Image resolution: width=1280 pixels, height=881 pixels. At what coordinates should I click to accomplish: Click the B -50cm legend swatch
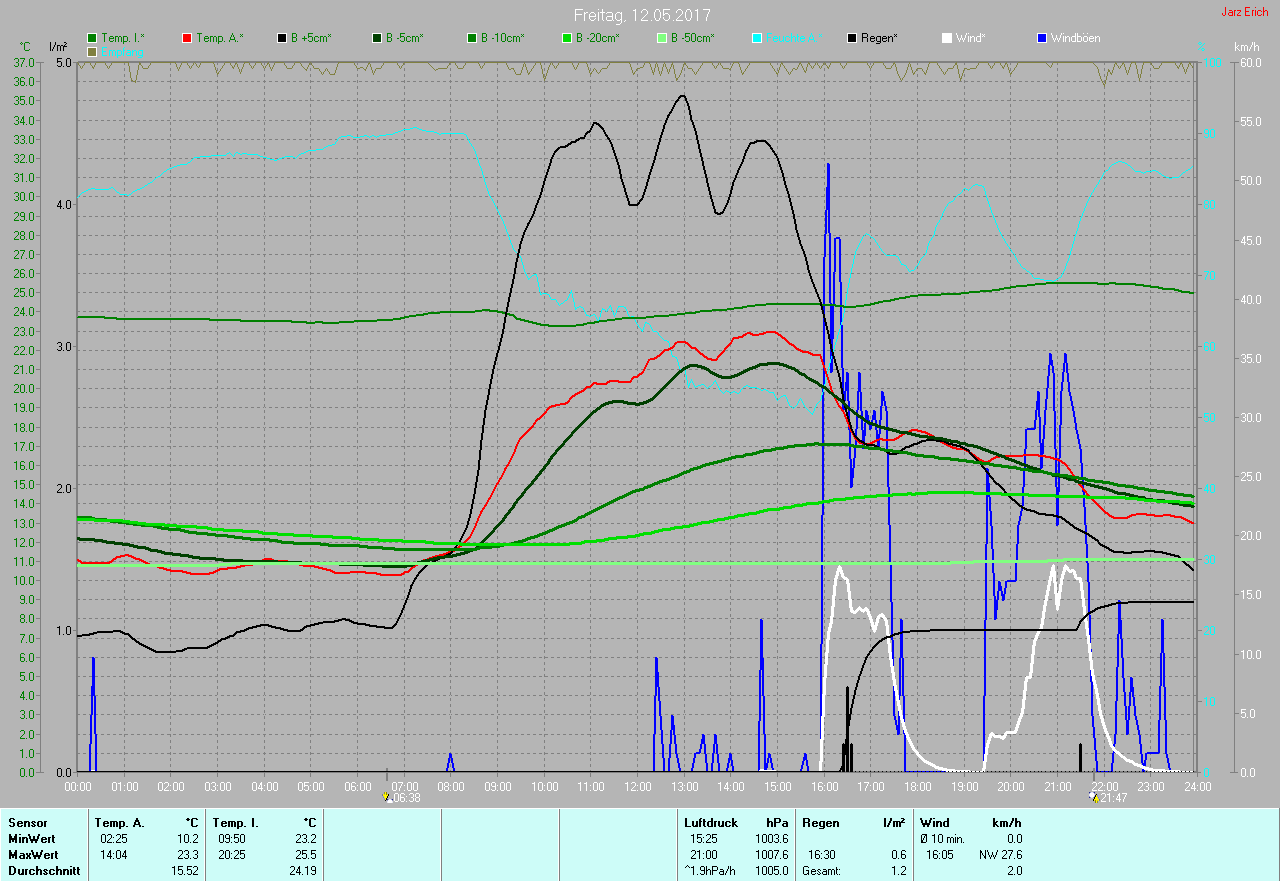[x=662, y=38]
